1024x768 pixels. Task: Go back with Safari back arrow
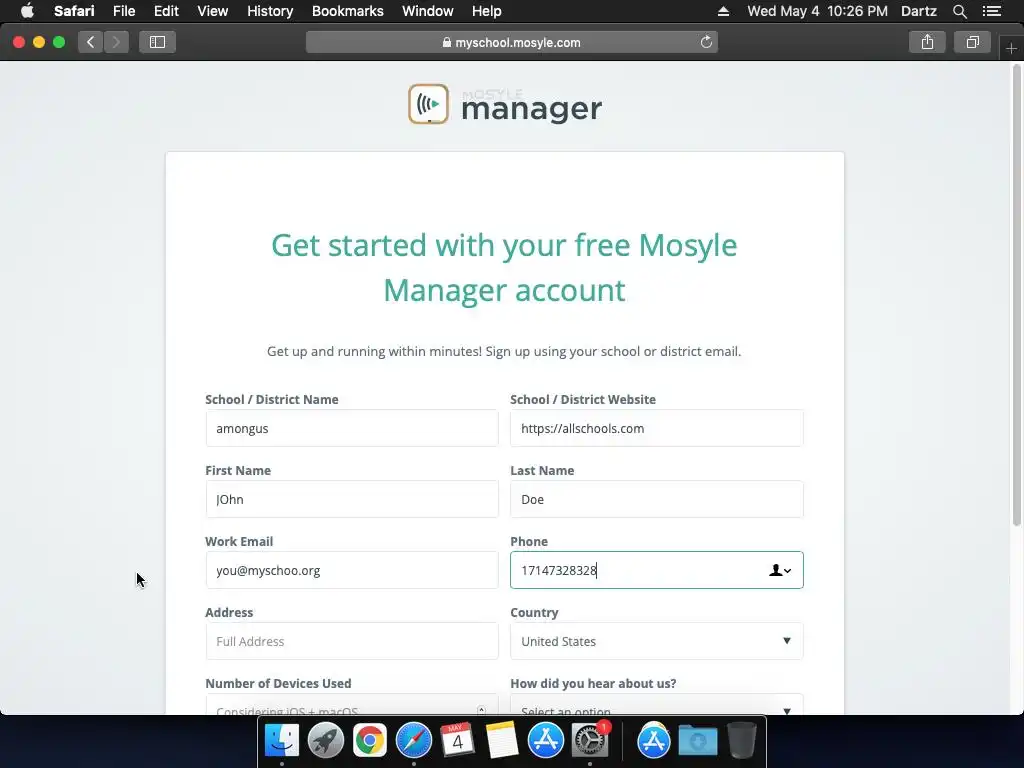pos(91,42)
